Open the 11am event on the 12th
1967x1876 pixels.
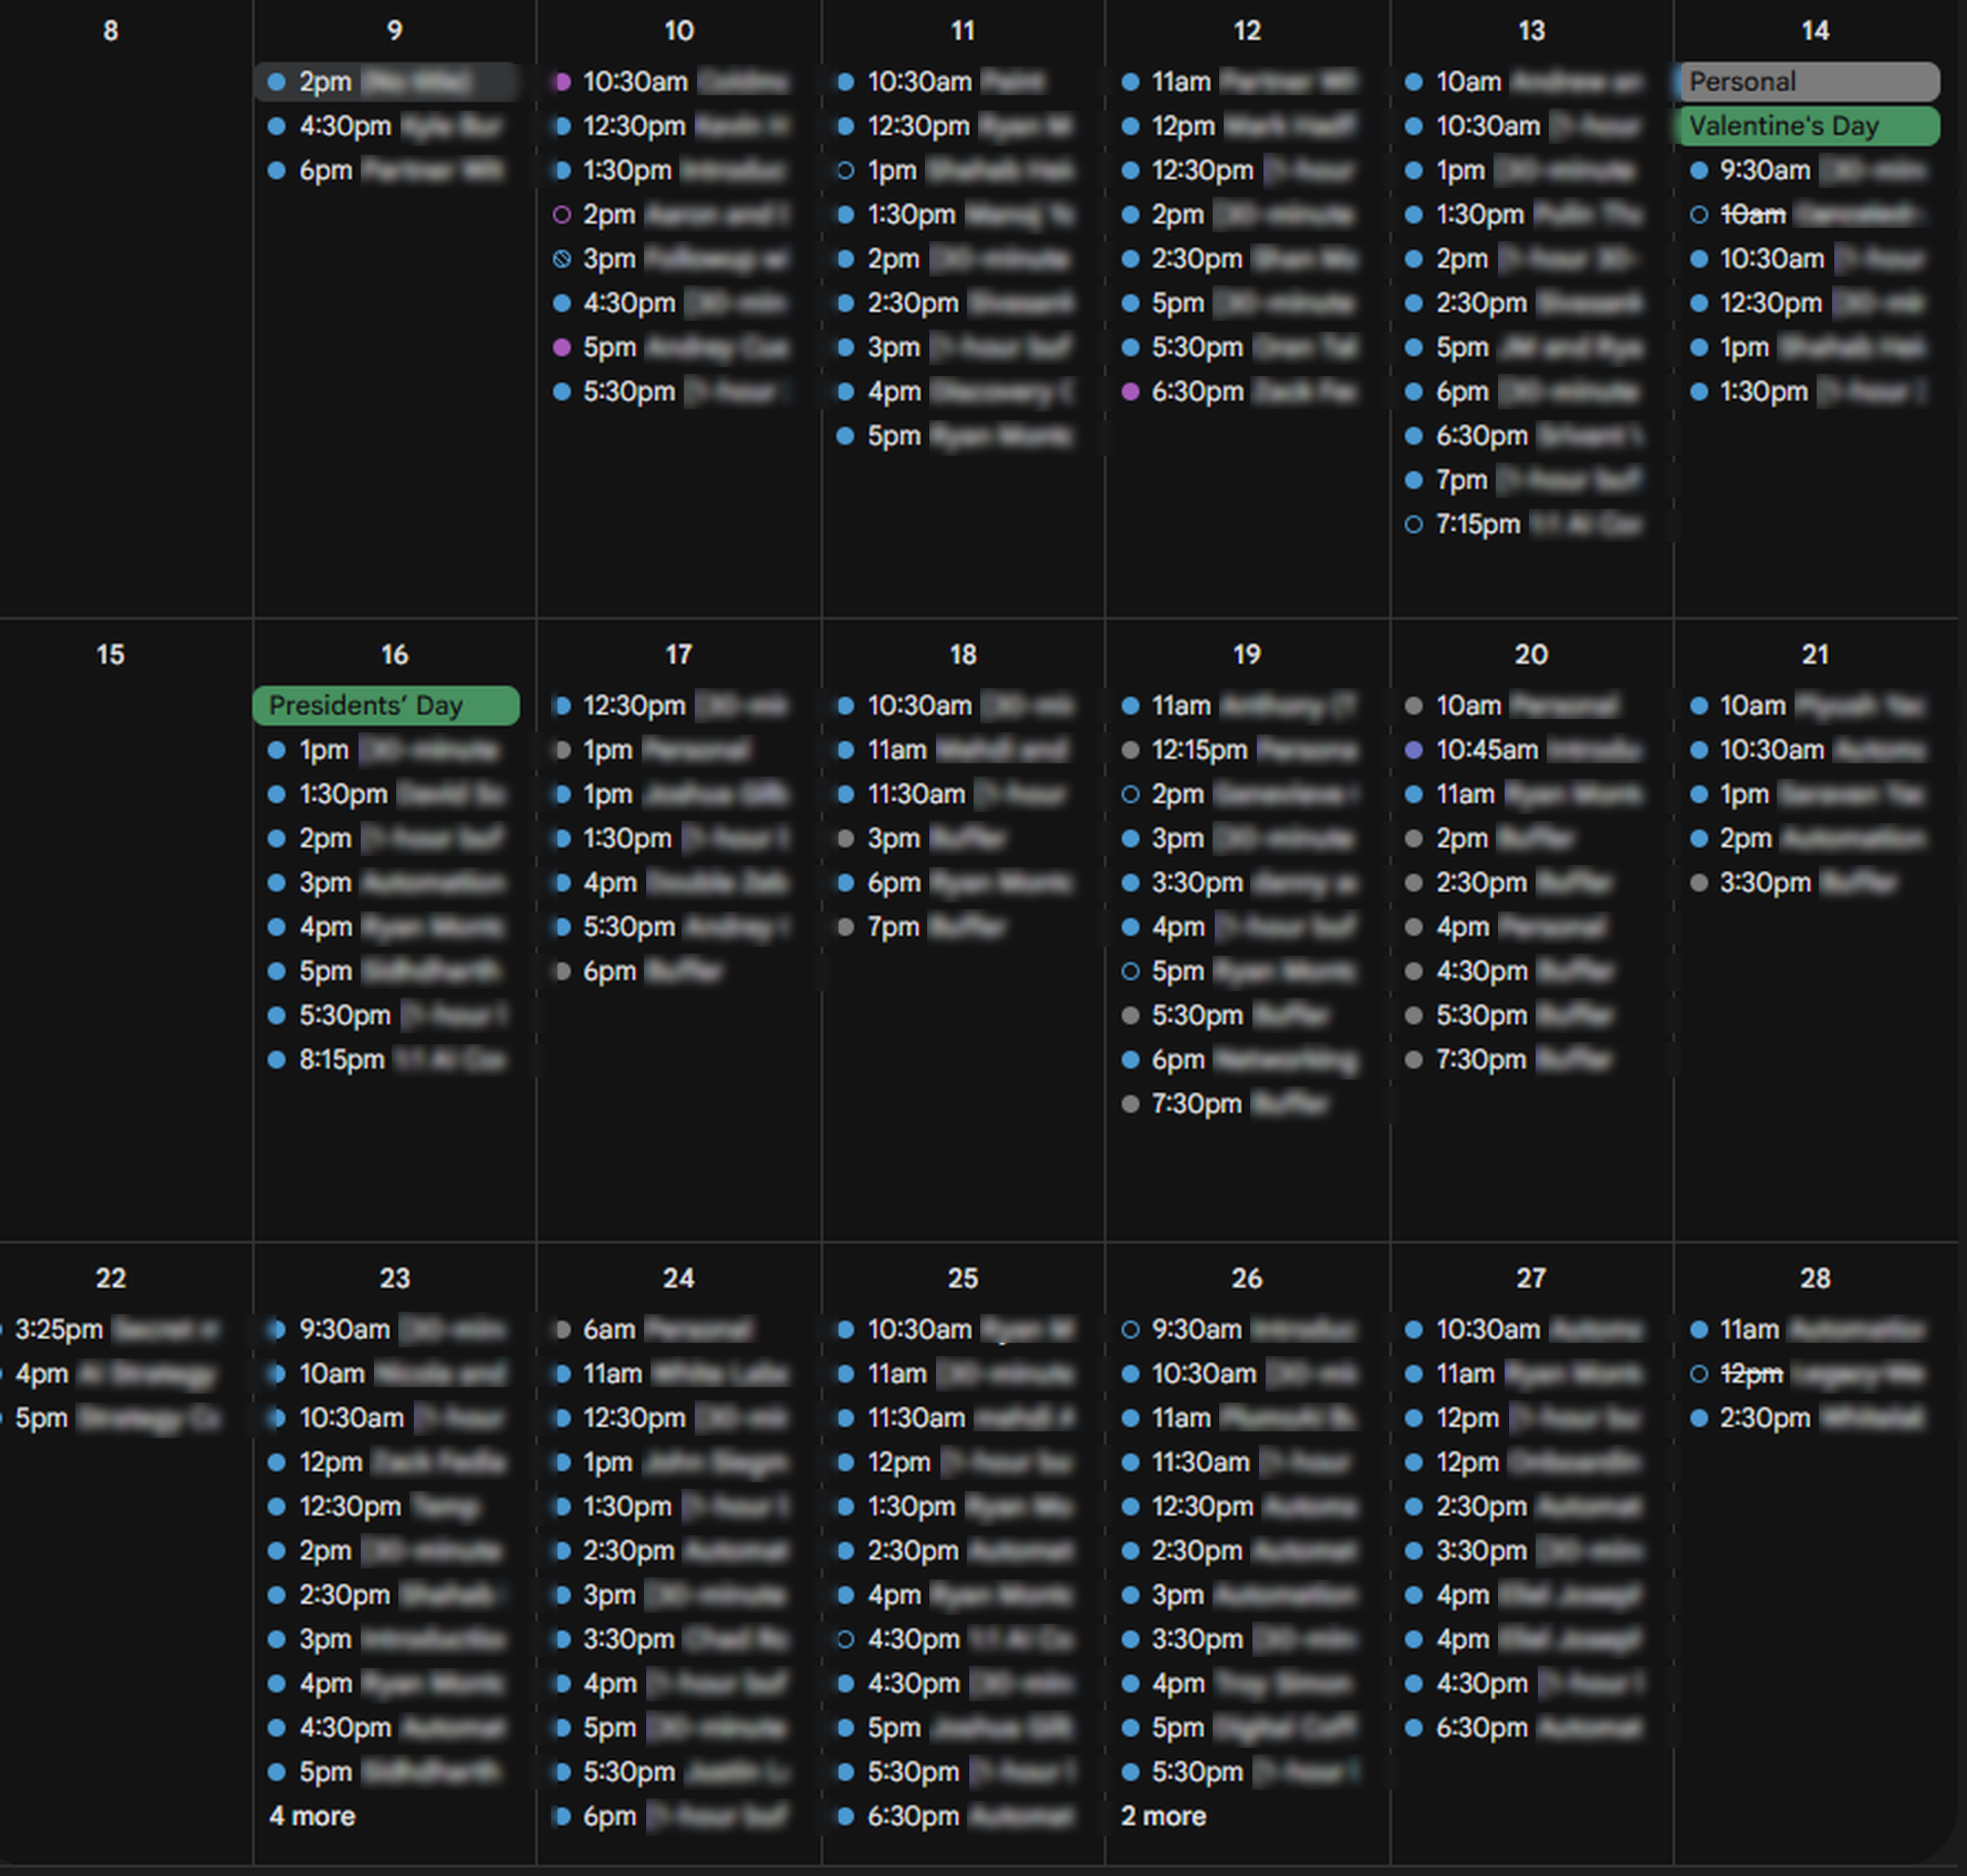click(x=1239, y=82)
